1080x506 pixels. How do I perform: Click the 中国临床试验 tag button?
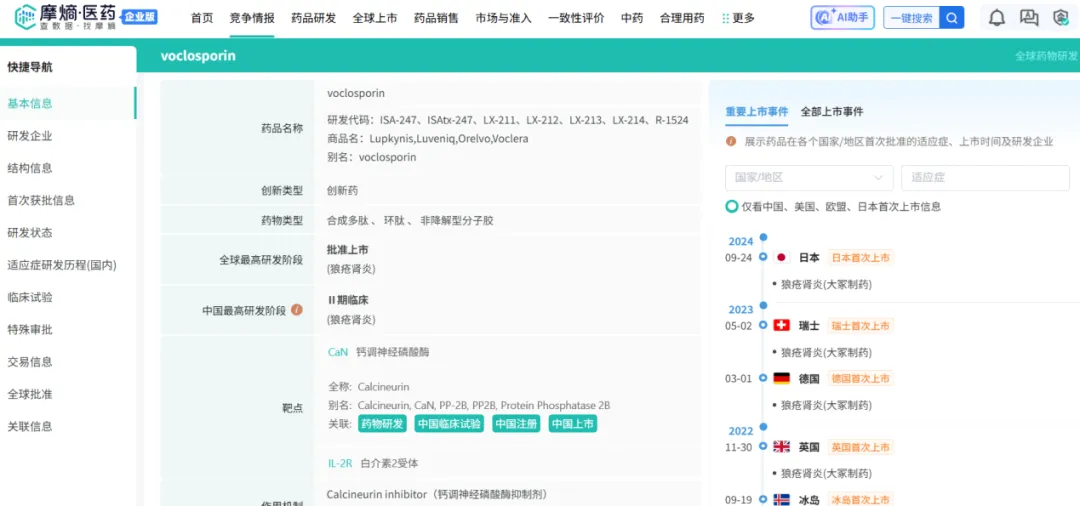point(448,423)
